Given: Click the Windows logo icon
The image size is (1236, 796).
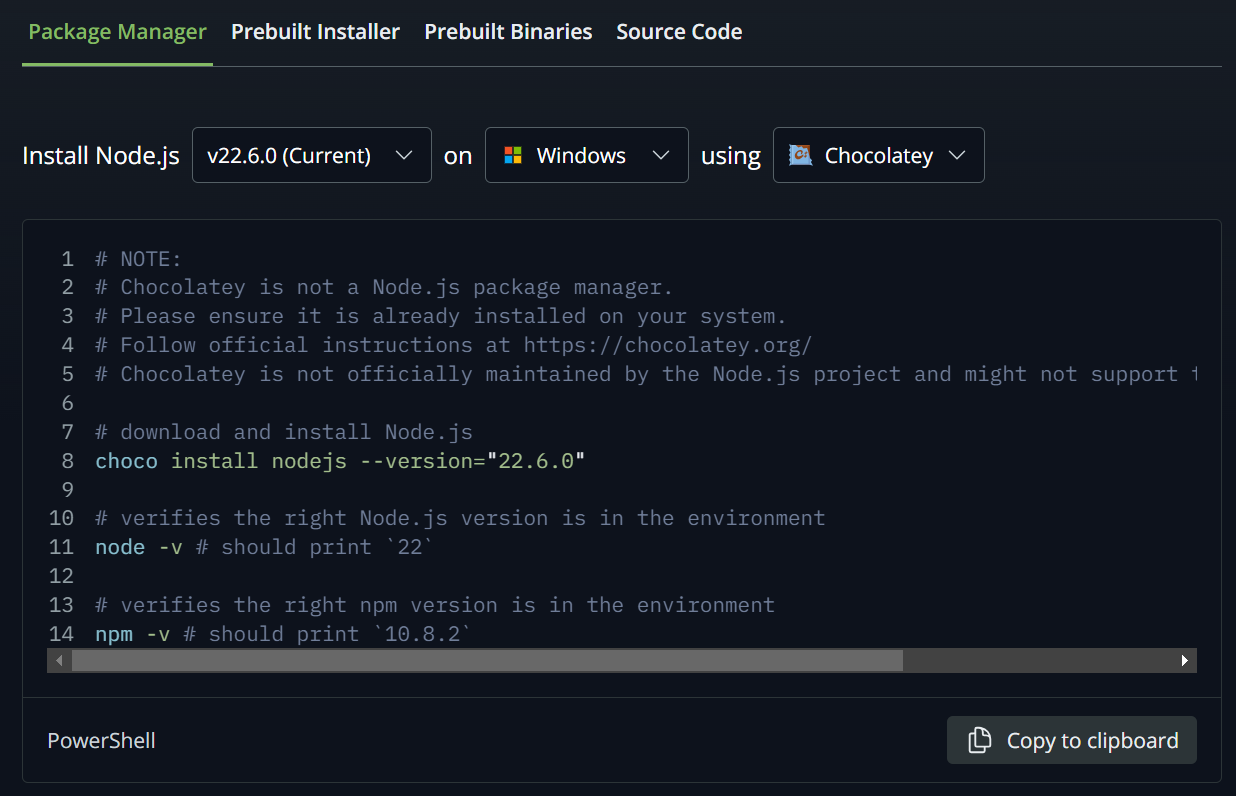Looking at the screenshot, I should [x=513, y=155].
